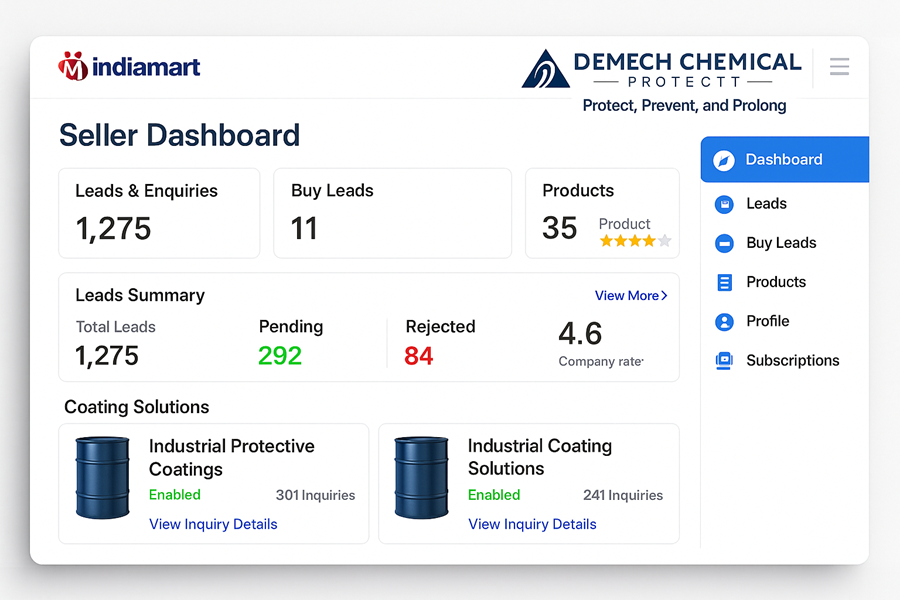900x600 pixels.
Task: Click the Industrial Protective Coatings barrel image
Action: tap(103, 478)
